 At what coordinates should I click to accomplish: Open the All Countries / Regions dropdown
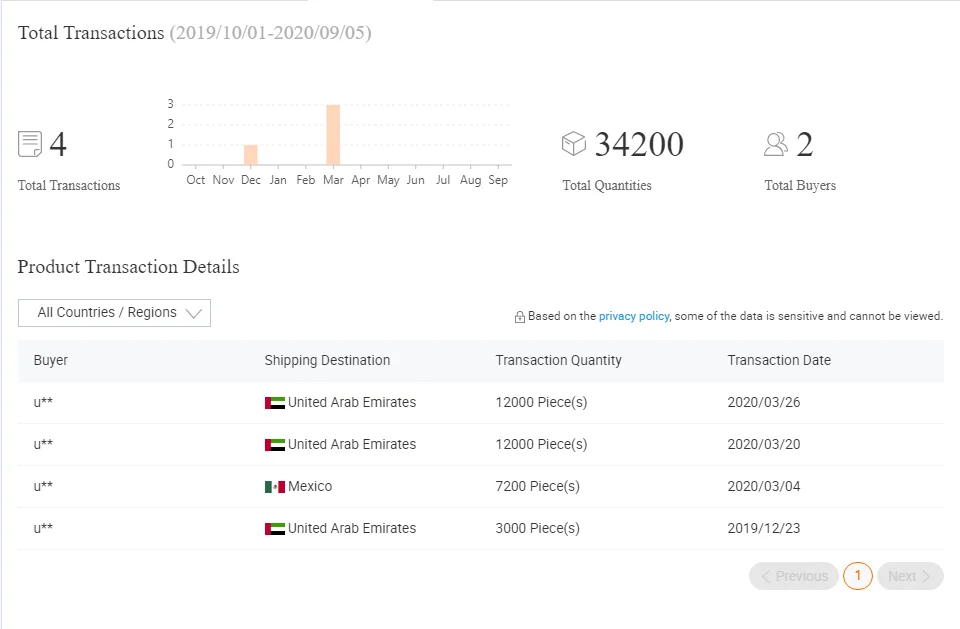(114, 313)
